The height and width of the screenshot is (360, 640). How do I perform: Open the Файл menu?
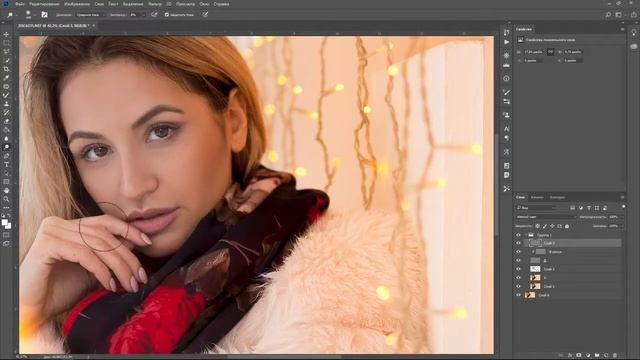click(x=20, y=4)
